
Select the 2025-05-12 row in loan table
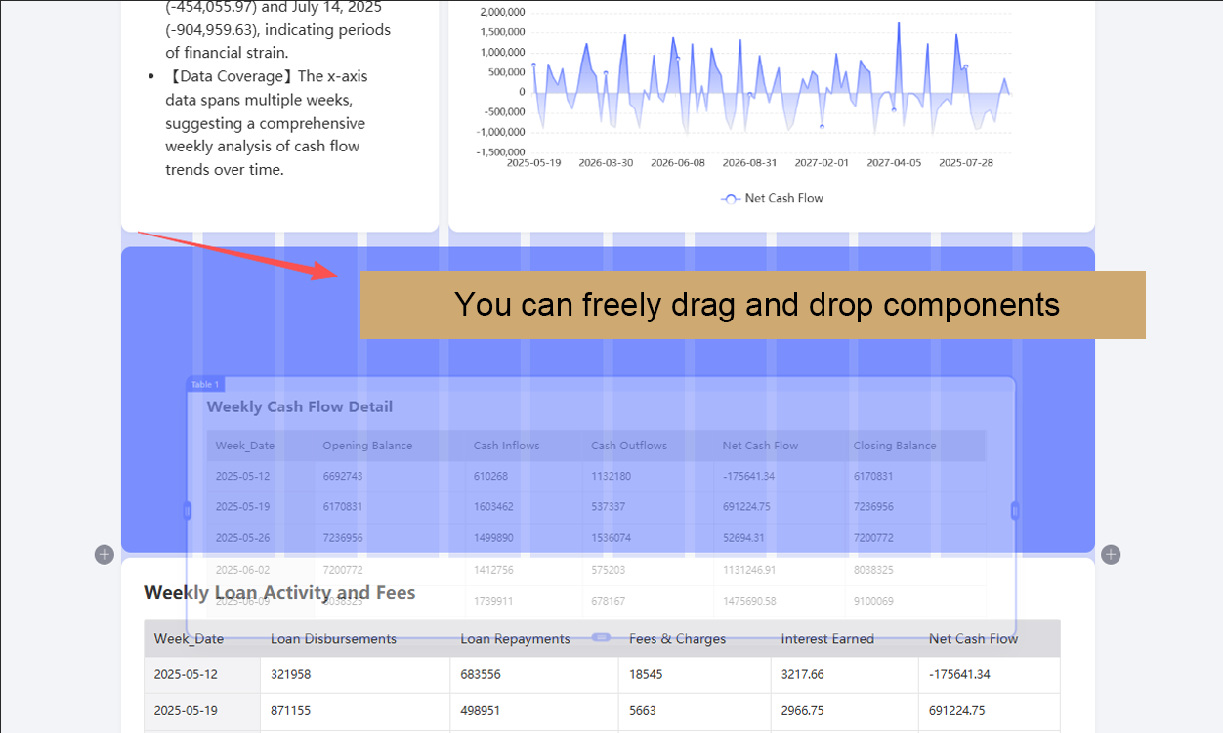[x=186, y=675]
